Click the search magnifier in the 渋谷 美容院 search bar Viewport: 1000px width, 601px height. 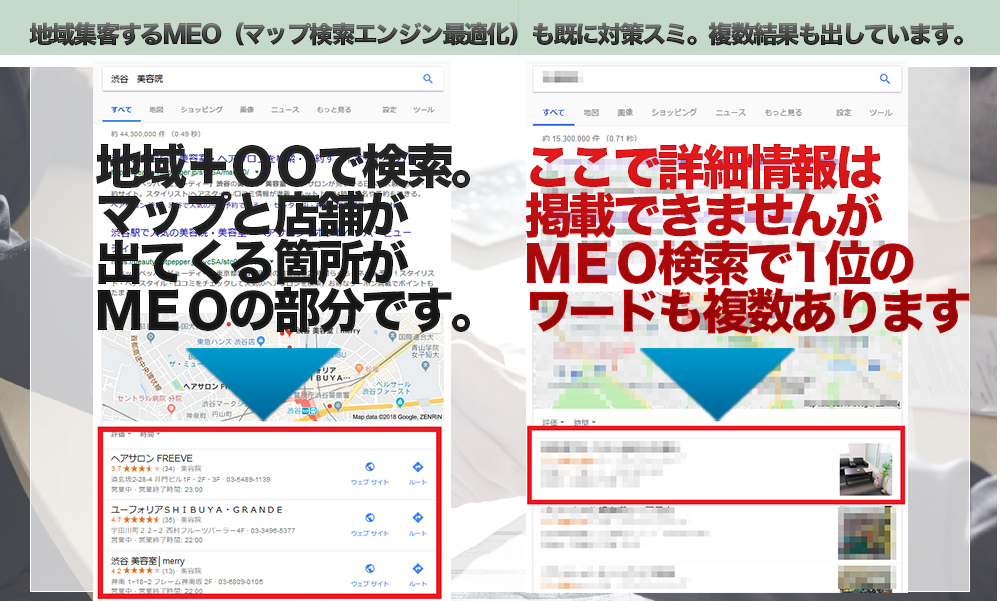tap(428, 79)
